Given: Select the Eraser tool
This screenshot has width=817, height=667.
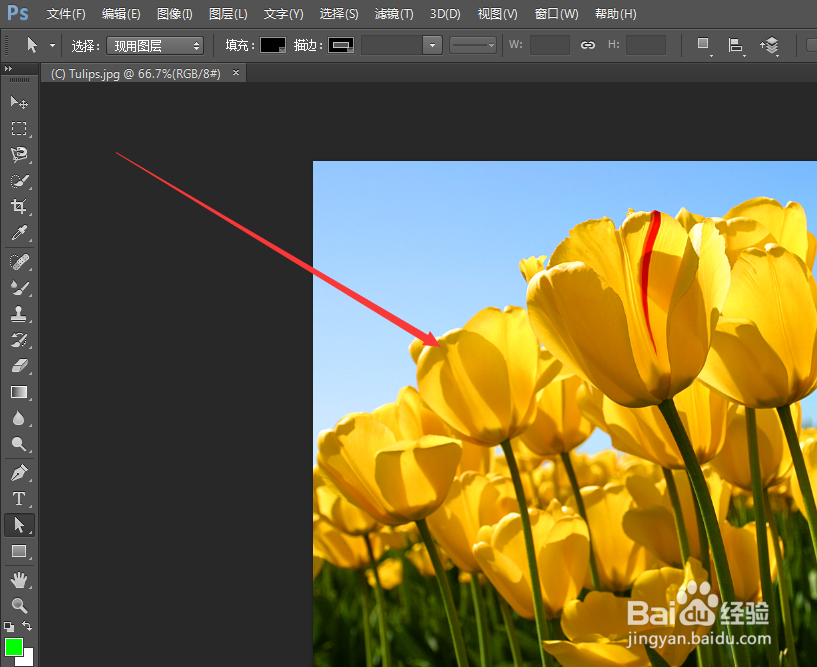Looking at the screenshot, I should point(19,366).
